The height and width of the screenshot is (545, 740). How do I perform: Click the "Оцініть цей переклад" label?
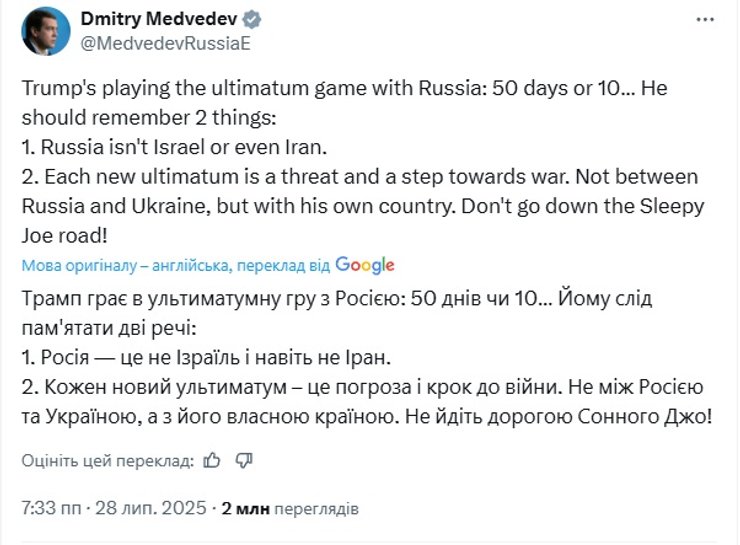[107, 460]
